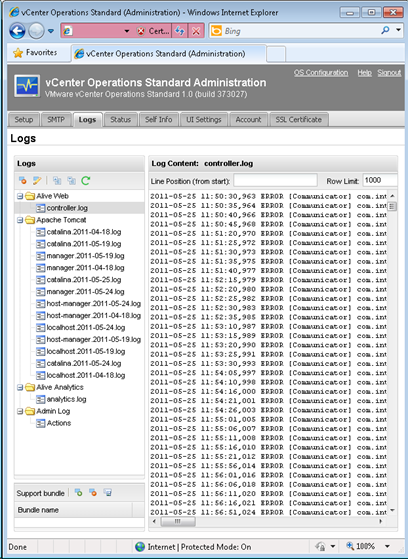The image size is (408, 559).
Task: Open Favorites star button
Action: pos(35,53)
